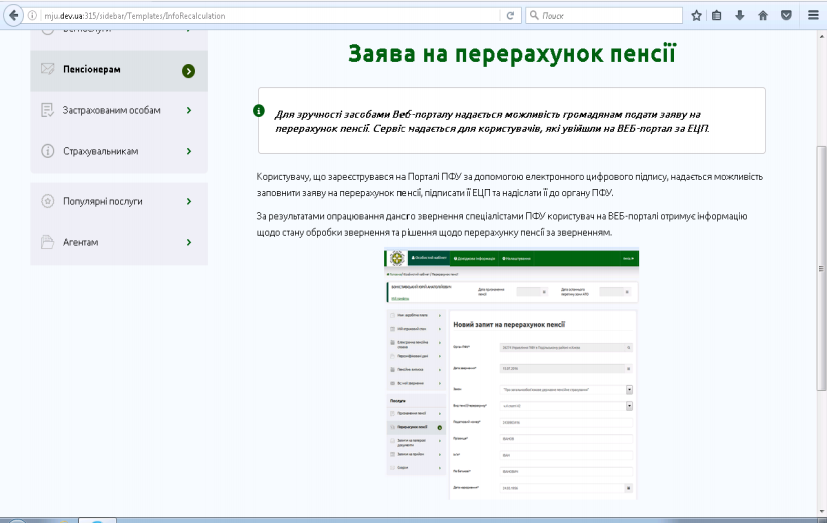Click the scrollbar down arrow

pos(821,511)
